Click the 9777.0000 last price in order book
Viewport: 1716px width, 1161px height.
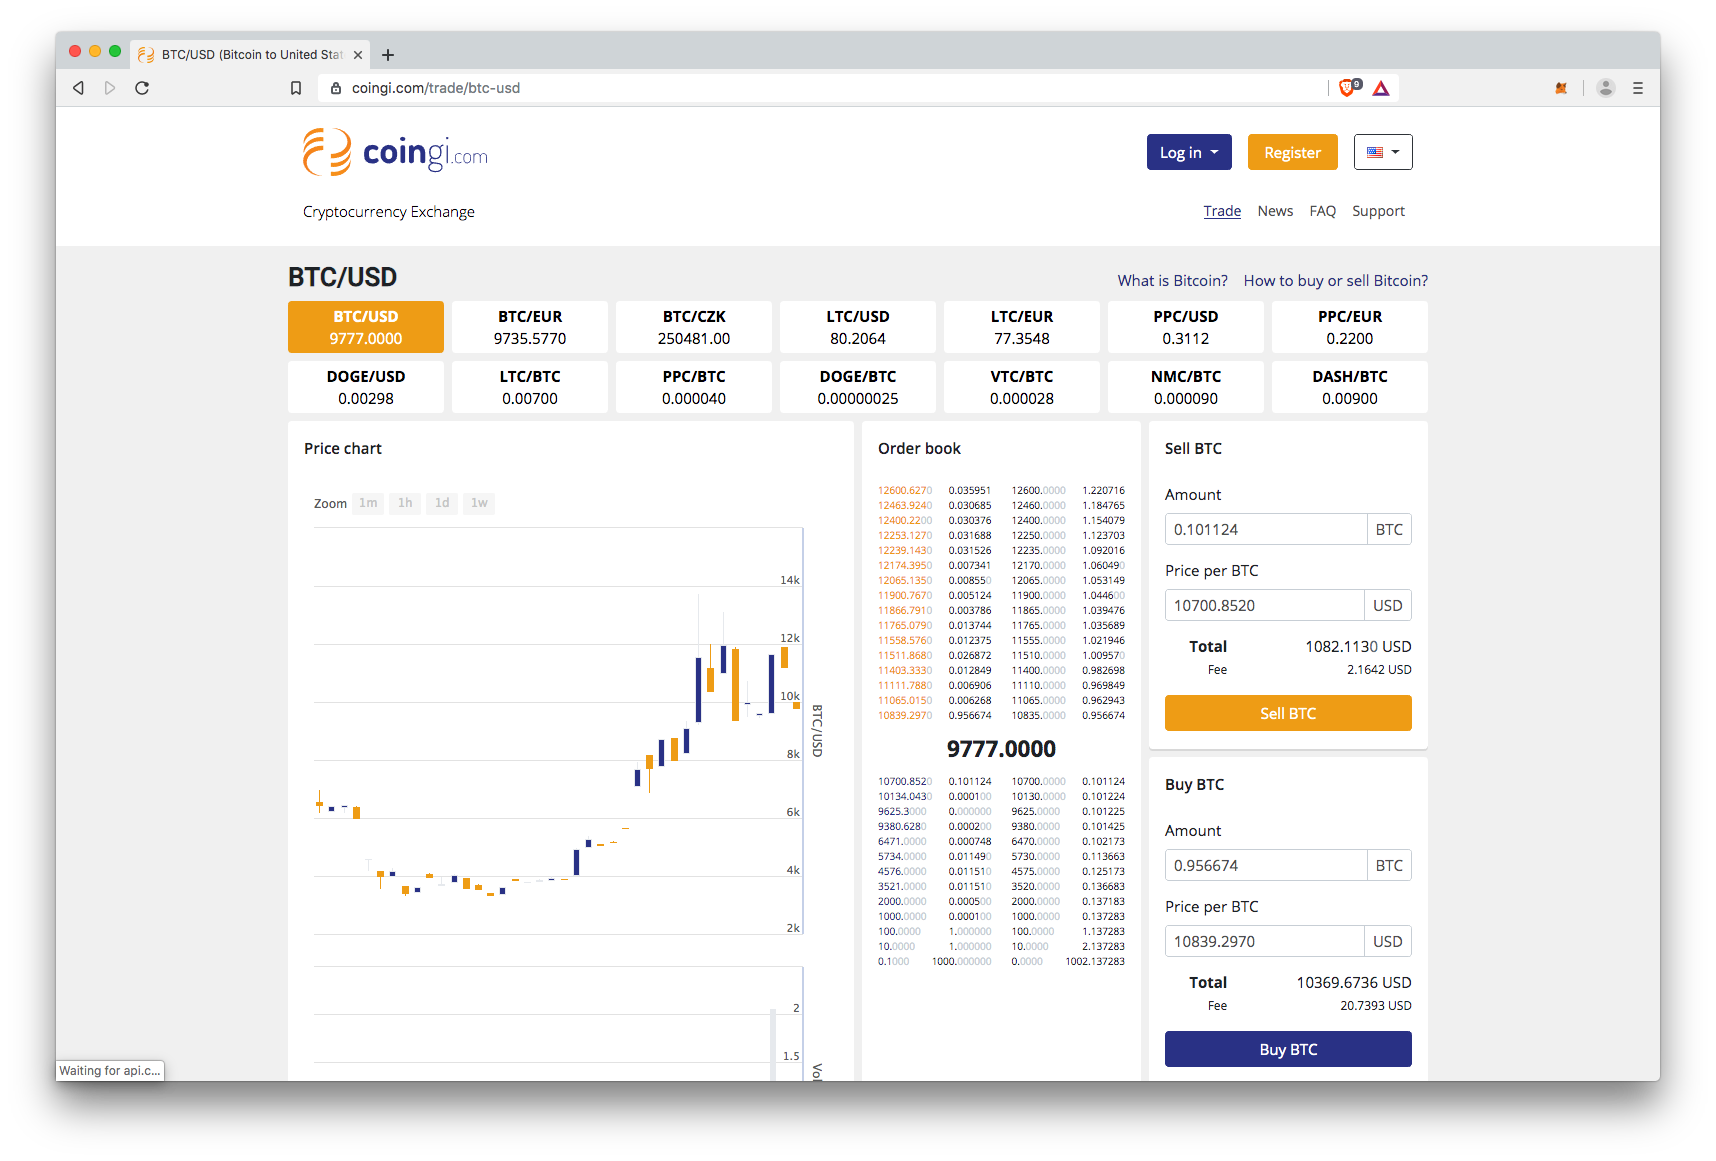click(1001, 749)
